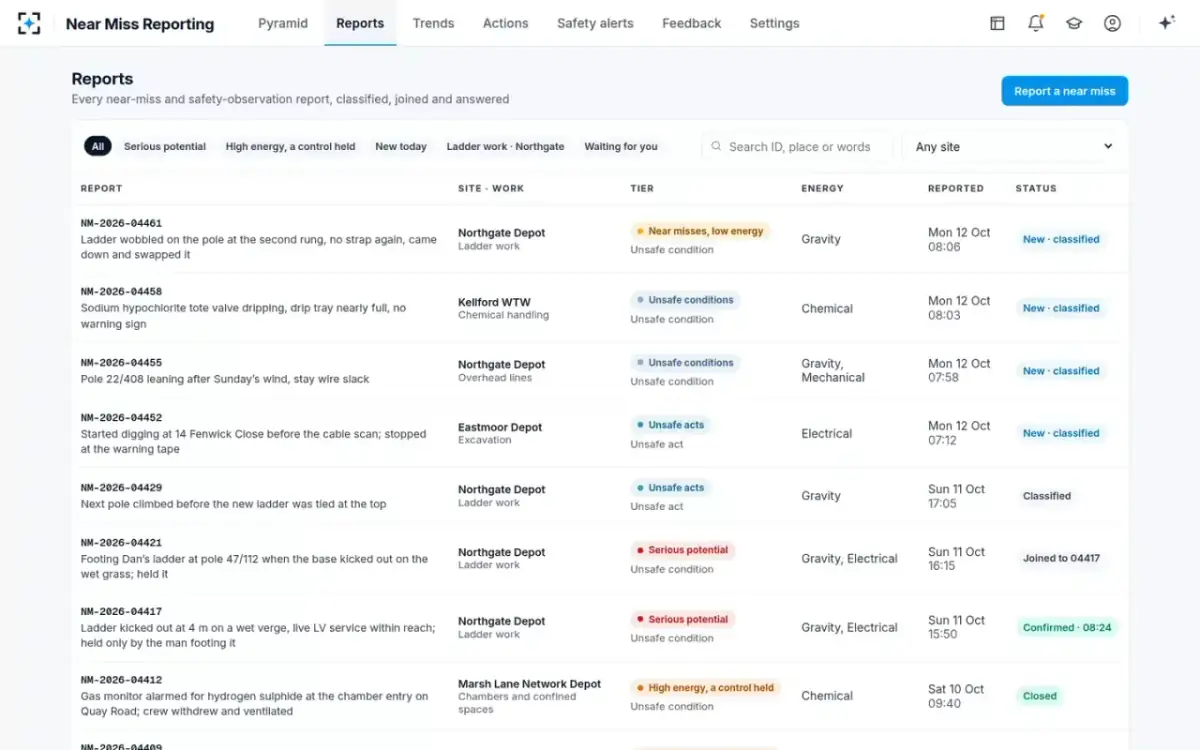Open the training graduation cap icon

[1074, 23]
